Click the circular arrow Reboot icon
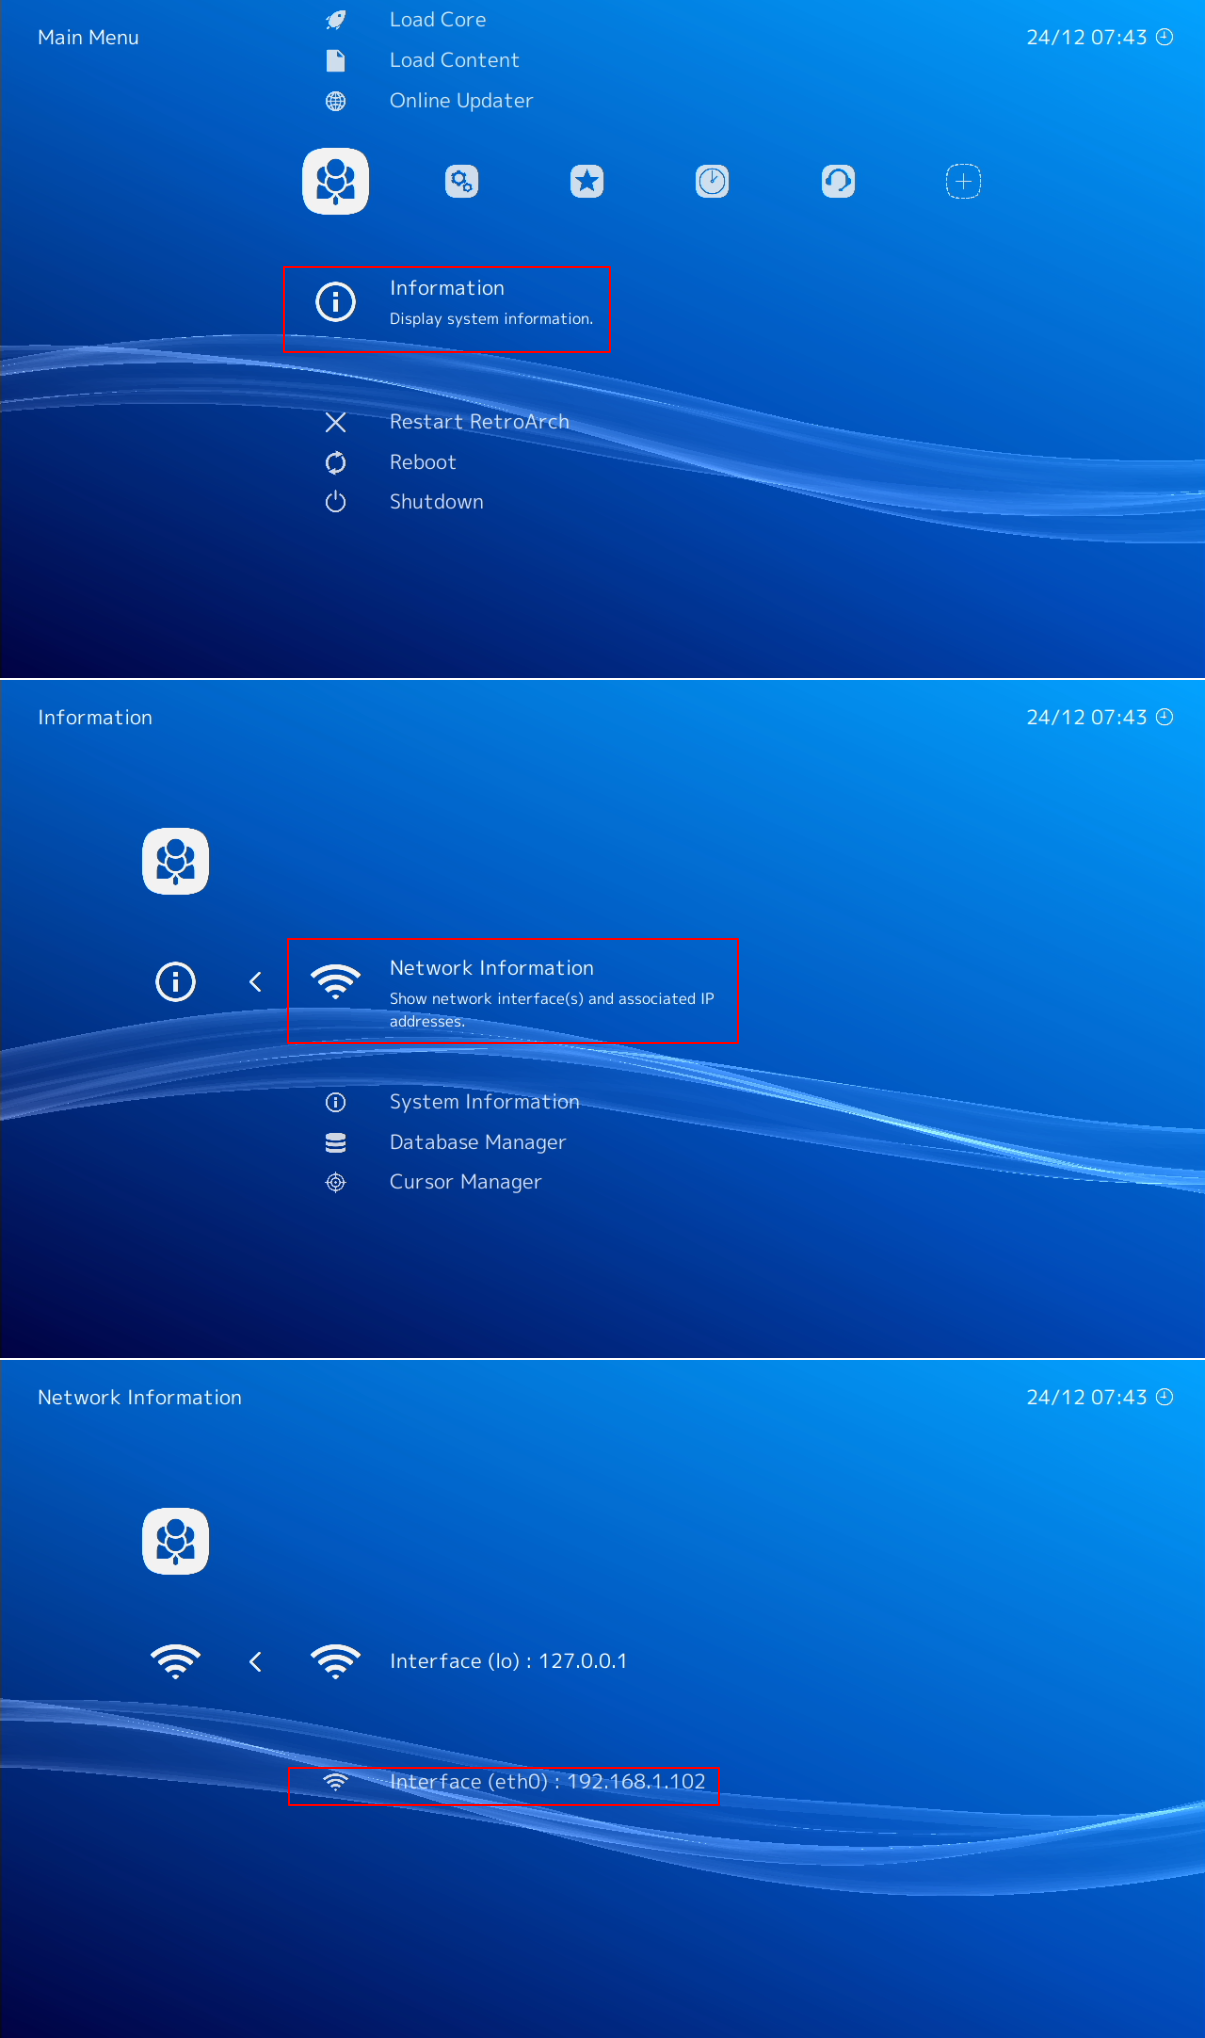The height and width of the screenshot is (2038, 1205). (x=336, y=462)
